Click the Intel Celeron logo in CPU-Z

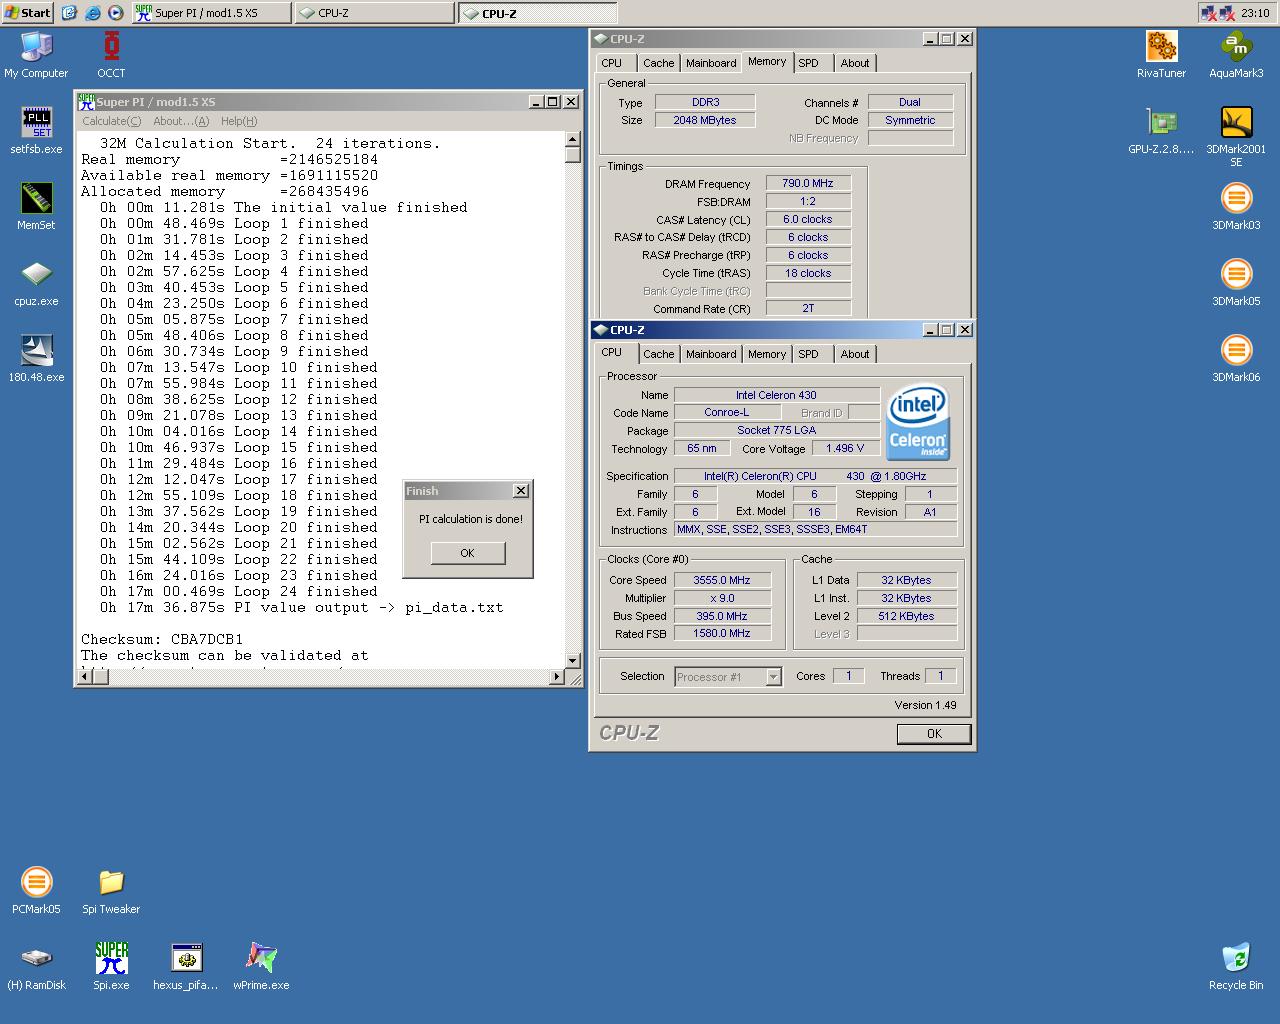click(917, 423)
